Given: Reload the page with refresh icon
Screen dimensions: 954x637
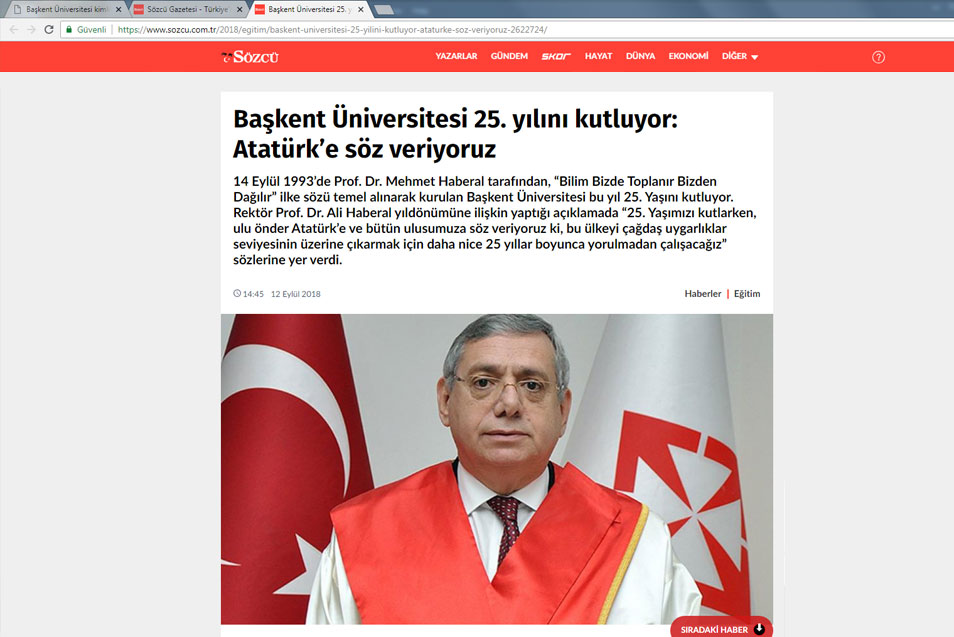Looking at the screenshot, I should [50, 30].
